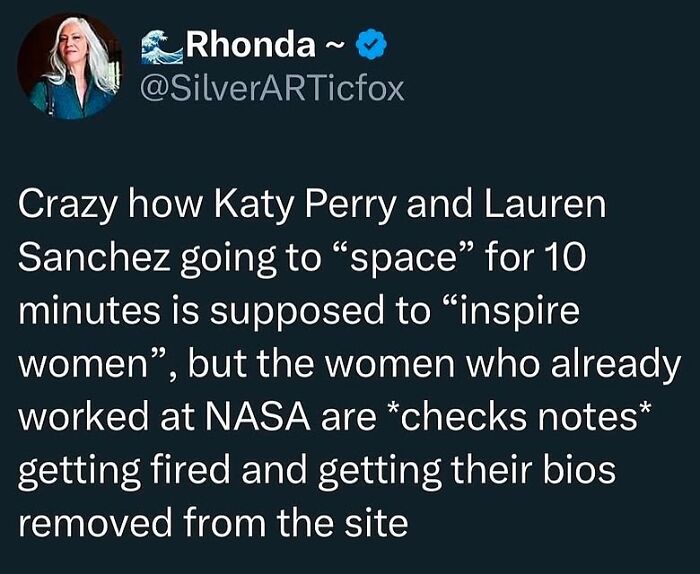Viewport: 700px width, 574px height.
Task: Click Rhonda's profile avatar photo
Action: pos(69,66)
